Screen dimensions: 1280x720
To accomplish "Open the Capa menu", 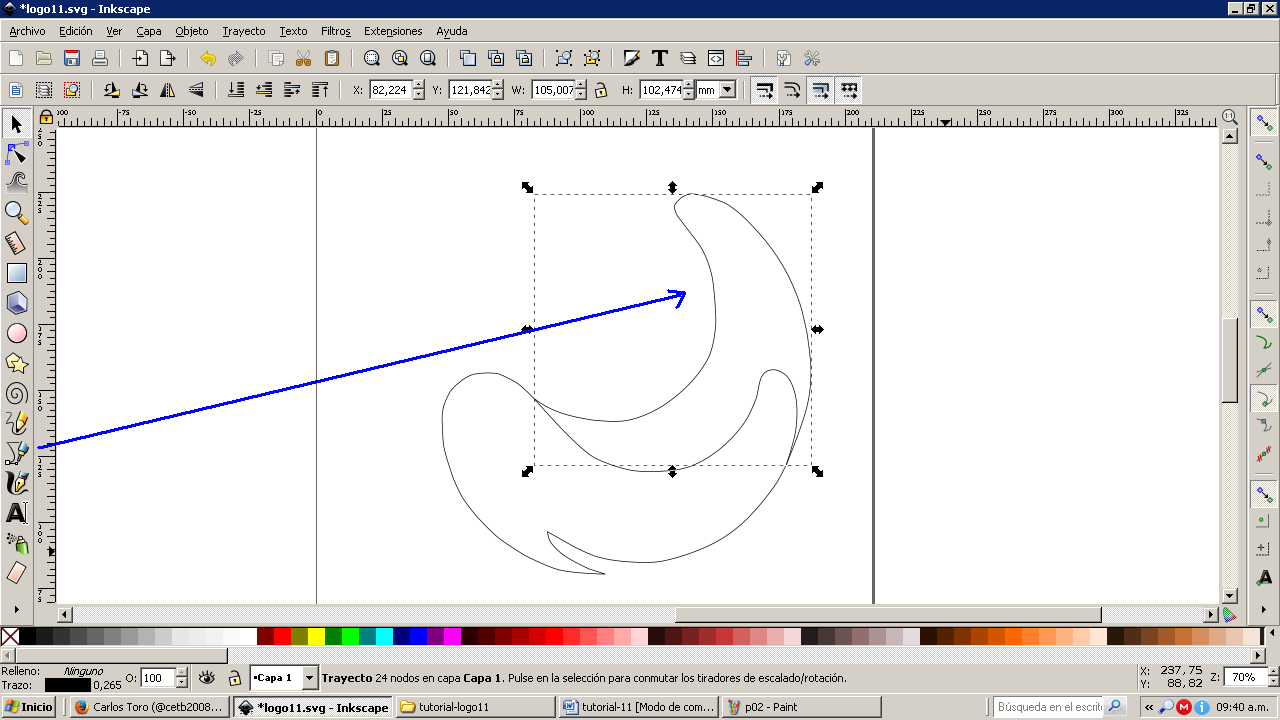I will 149,31.
